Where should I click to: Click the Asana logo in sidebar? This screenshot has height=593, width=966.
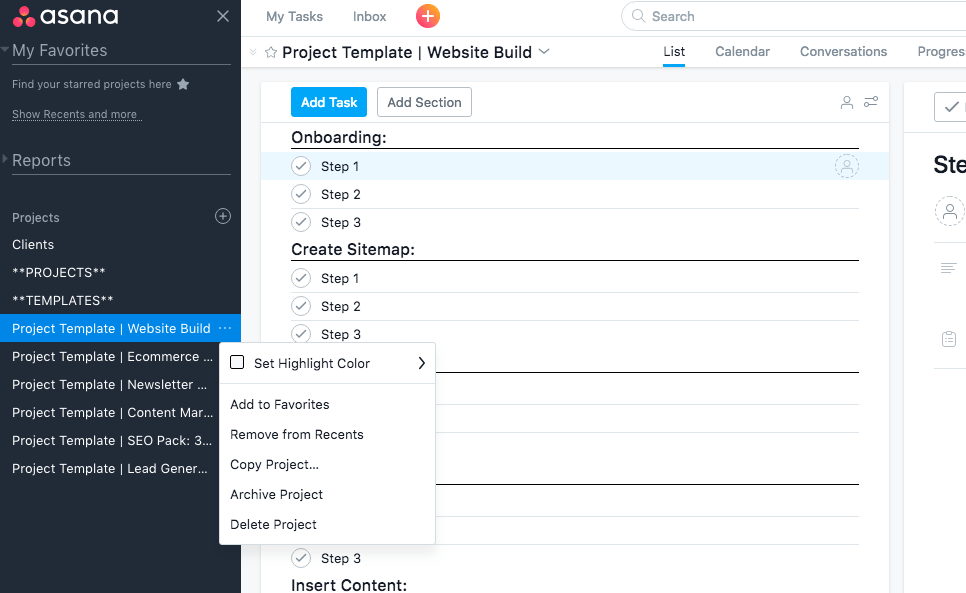[66, 16]
